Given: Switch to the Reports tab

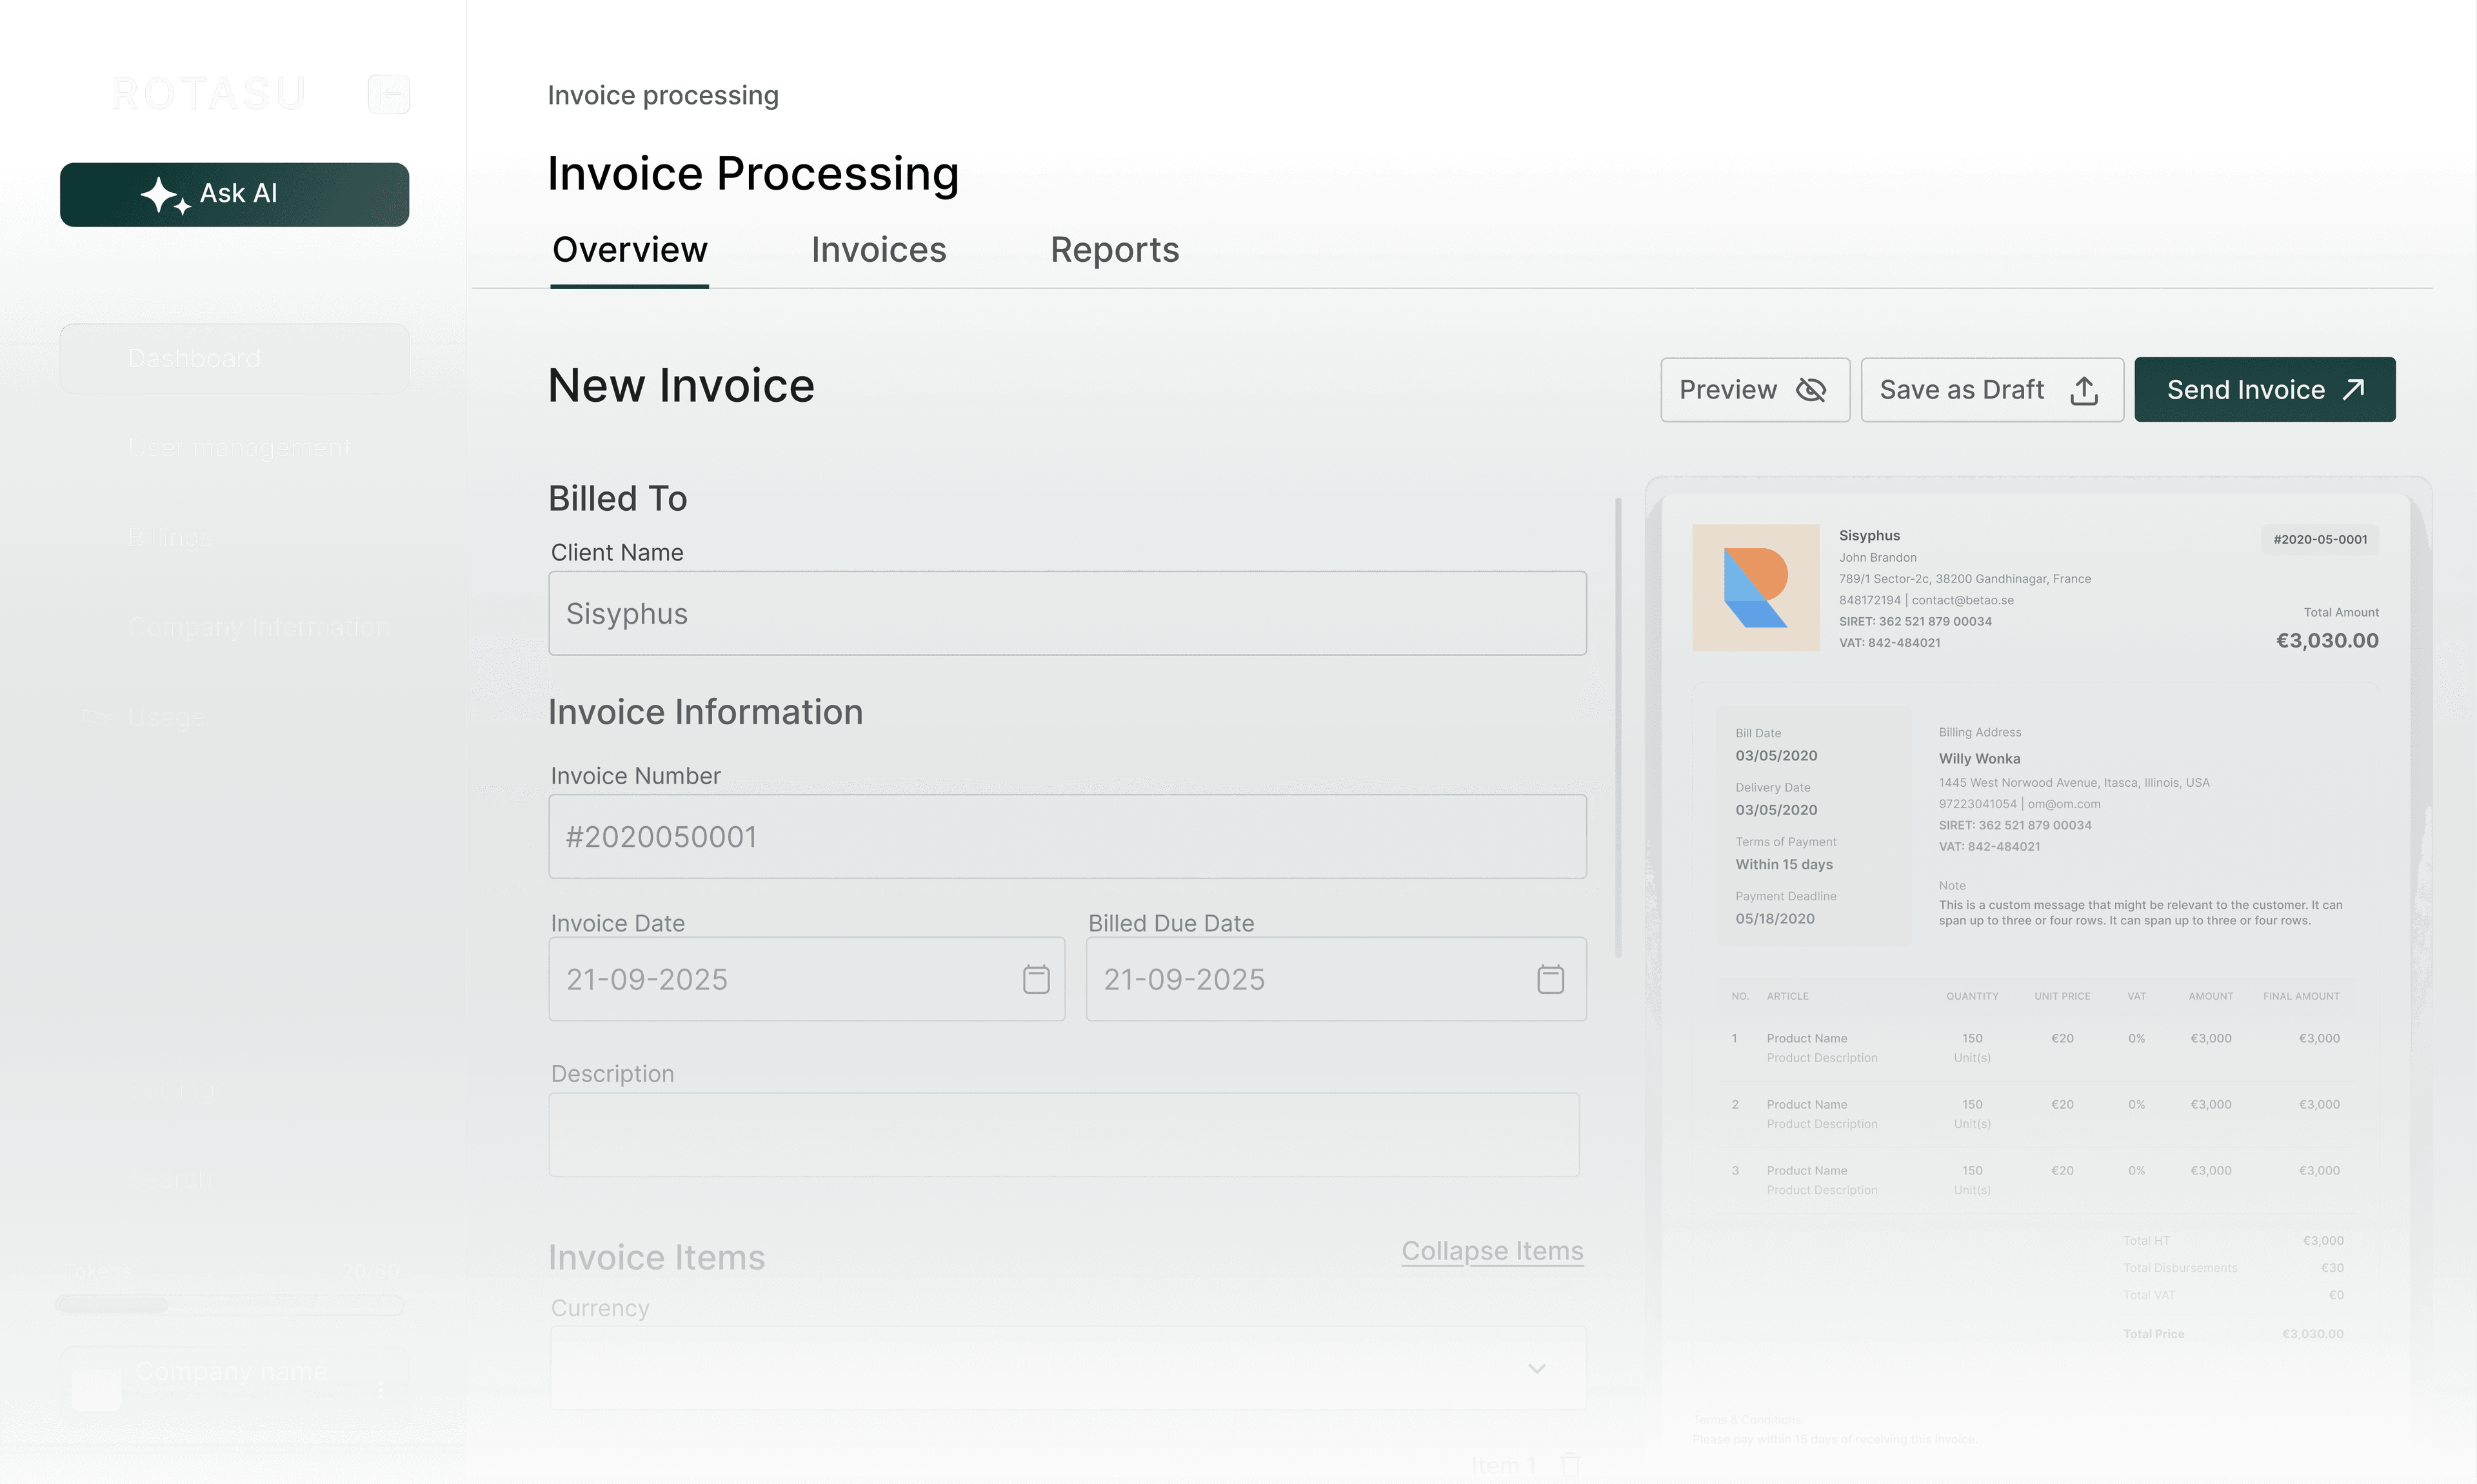Looking at the screenshot, I should pos(1114,250).
